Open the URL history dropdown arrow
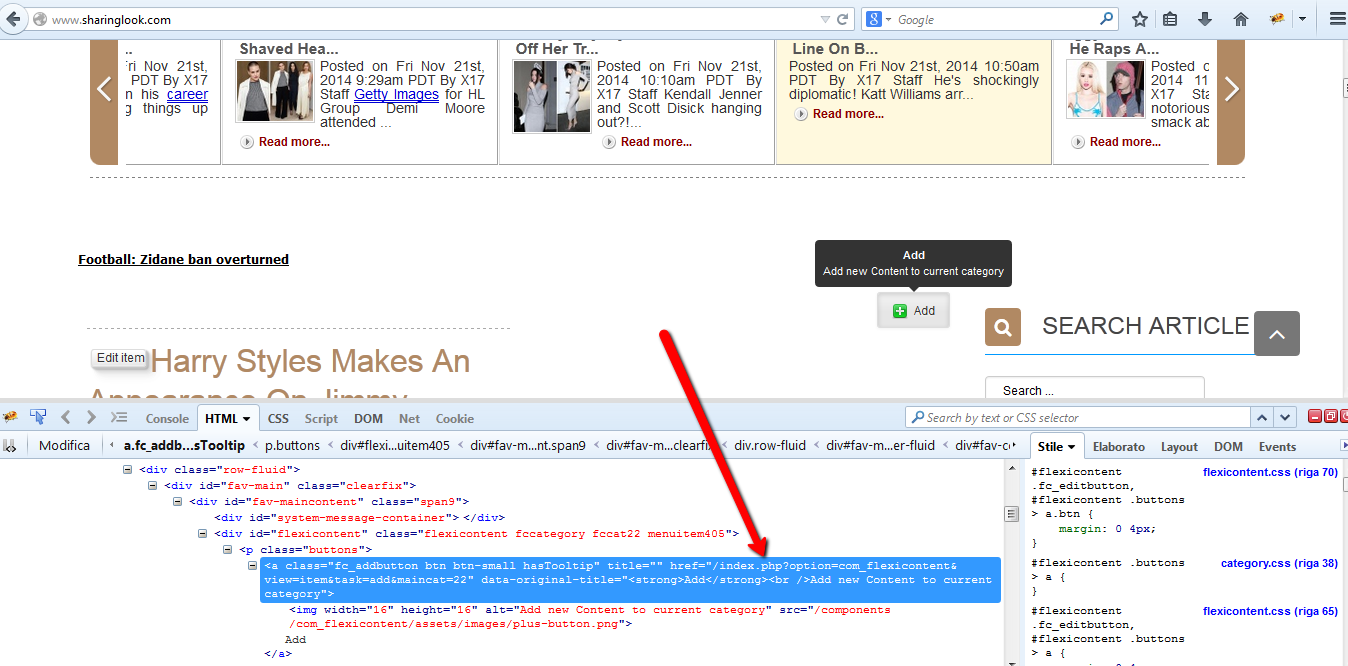 (825, 19)
